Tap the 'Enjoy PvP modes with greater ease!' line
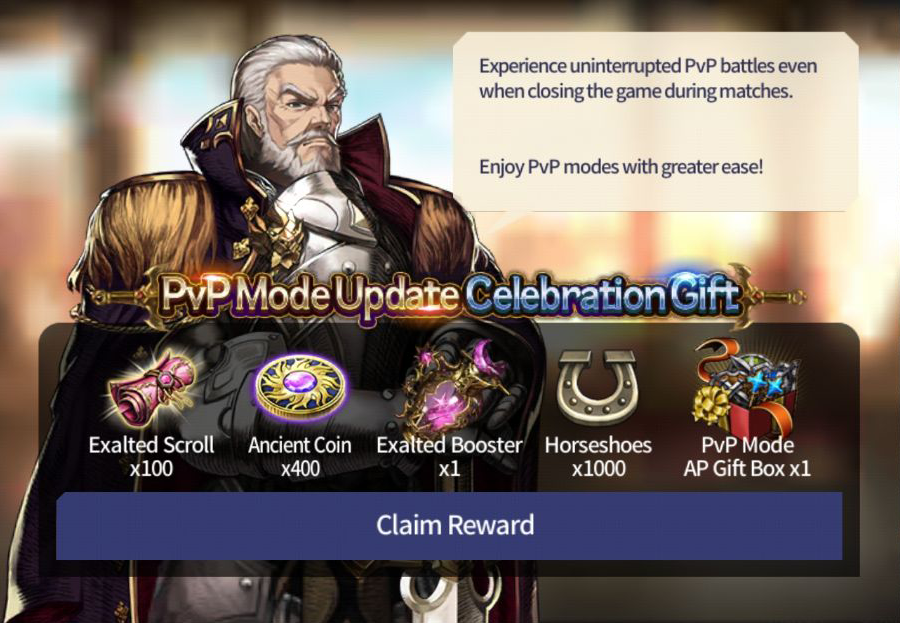This screenshot has width=900, height=623. pos(622,167)
